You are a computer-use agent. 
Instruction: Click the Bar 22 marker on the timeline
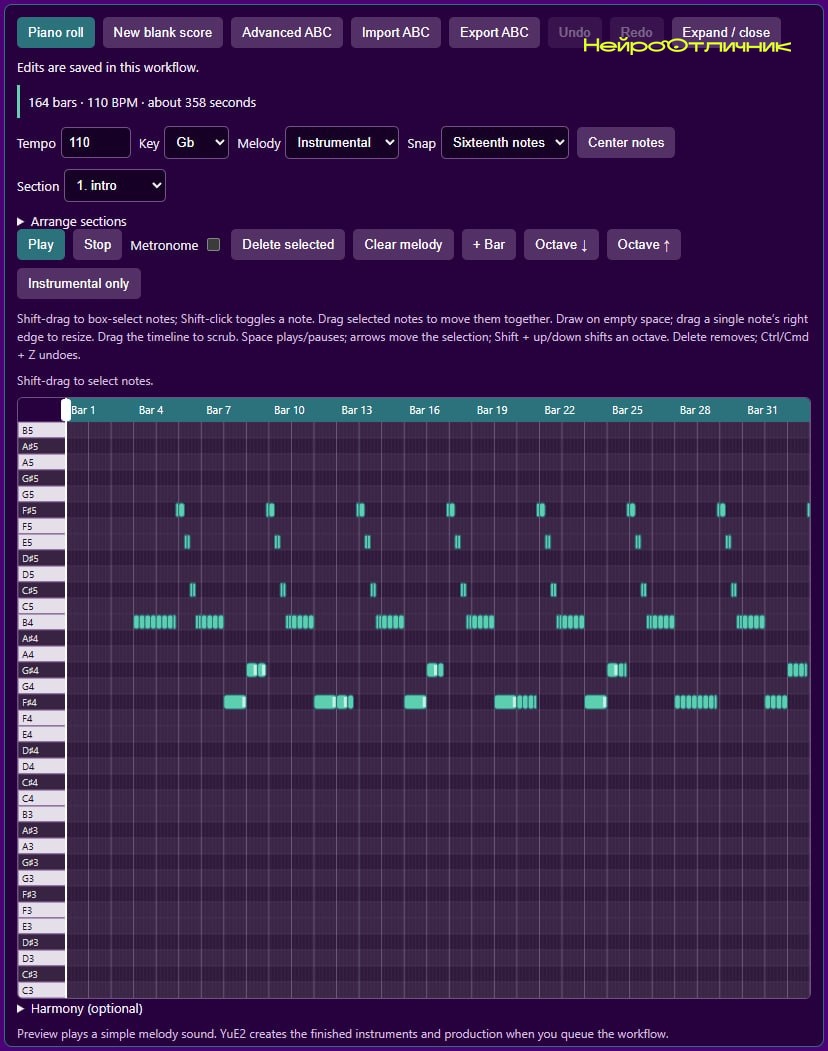pyautogui.click(x=559, y=410)
